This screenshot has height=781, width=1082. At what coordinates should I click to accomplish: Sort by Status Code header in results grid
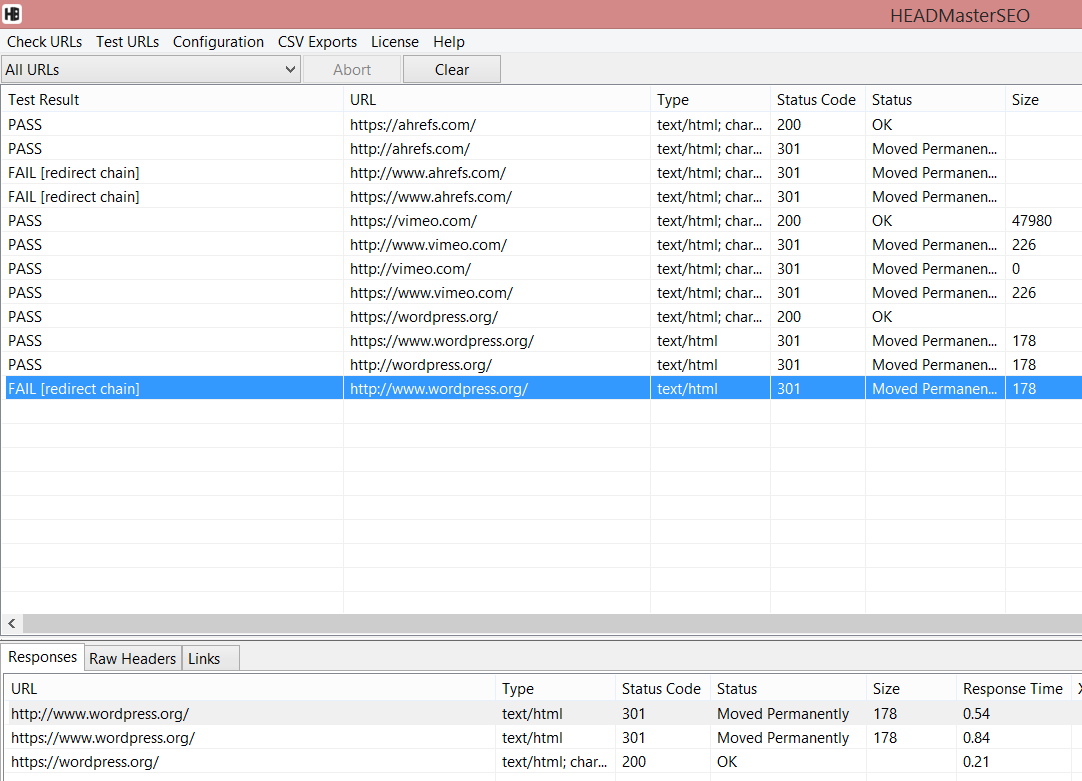pos(818,100)
